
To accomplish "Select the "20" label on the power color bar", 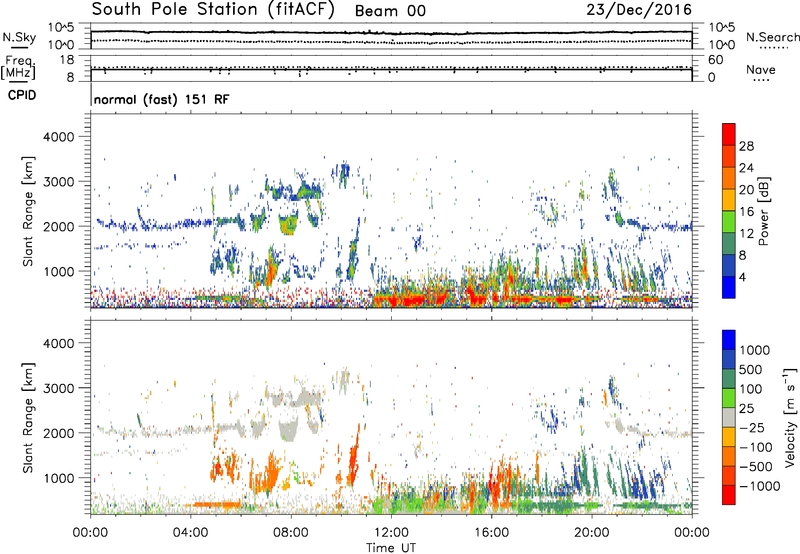I will [746, 190].
